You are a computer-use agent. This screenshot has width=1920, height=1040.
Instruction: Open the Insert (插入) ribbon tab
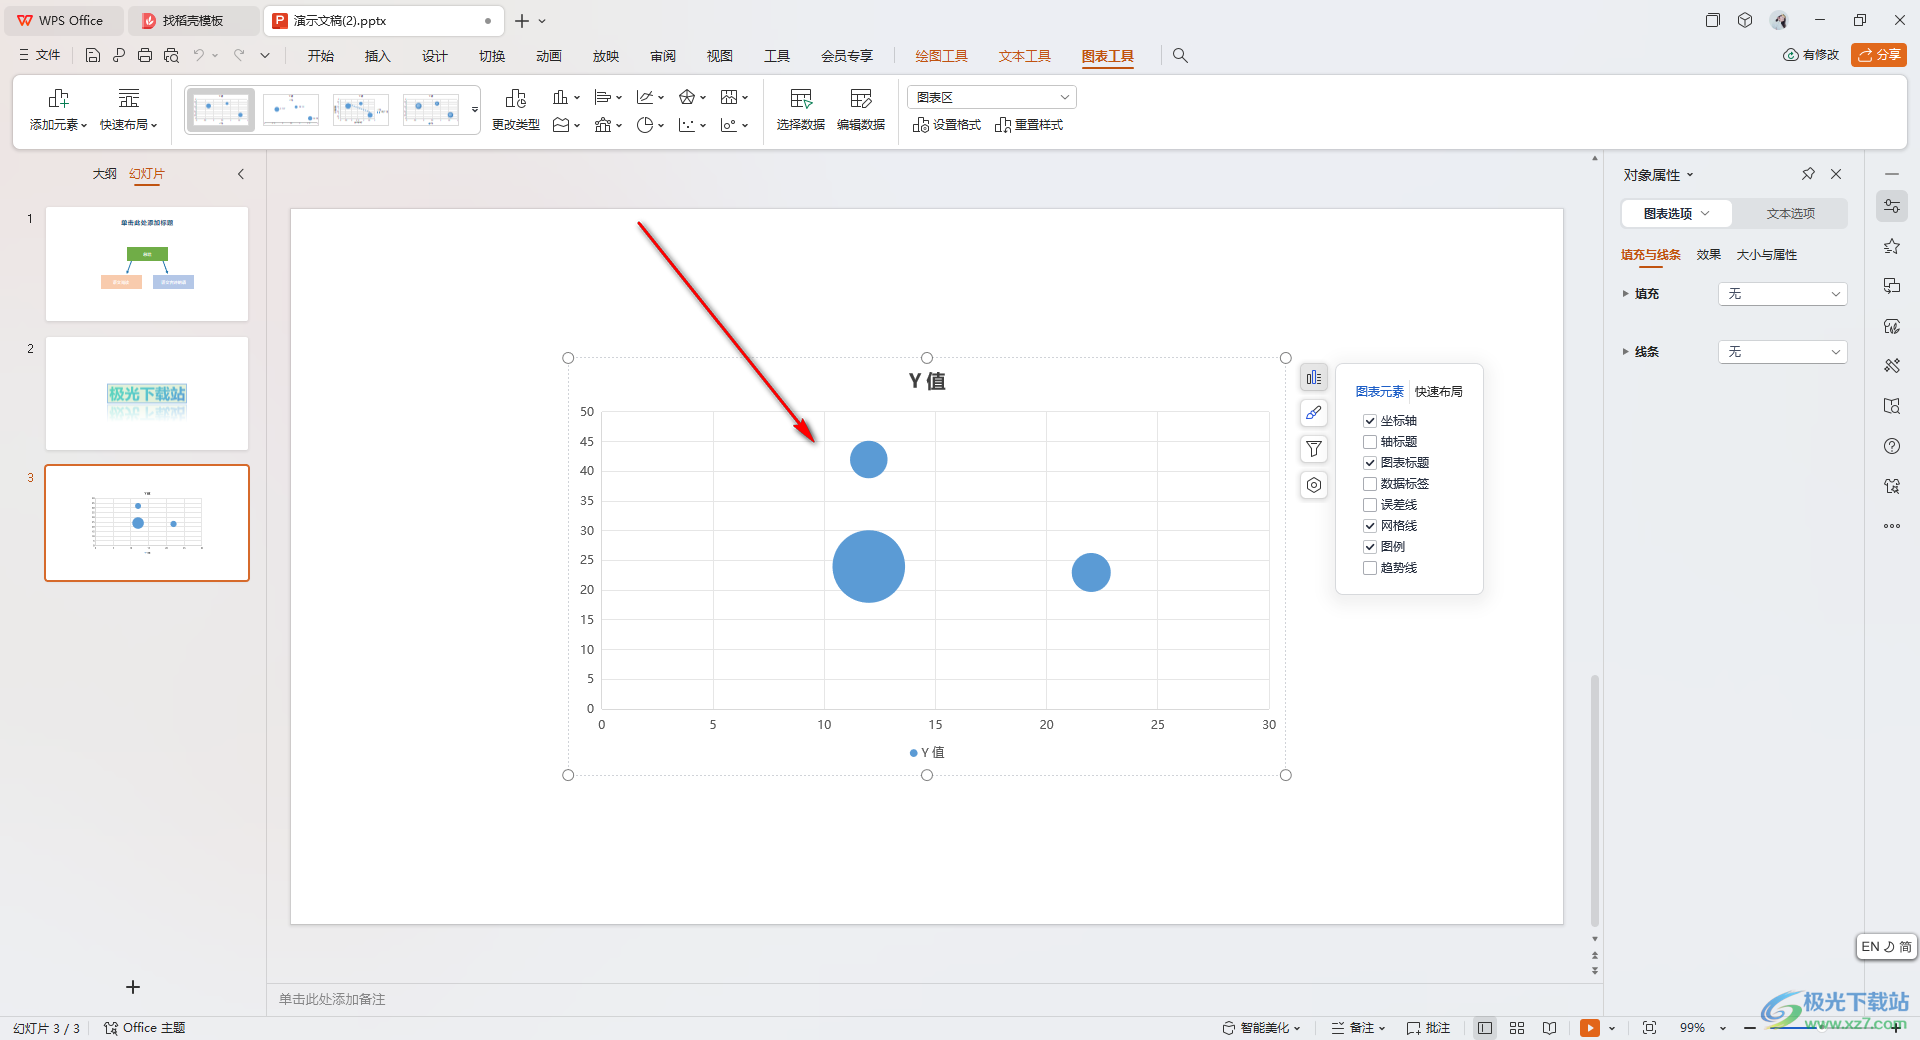tap(378, 56)
